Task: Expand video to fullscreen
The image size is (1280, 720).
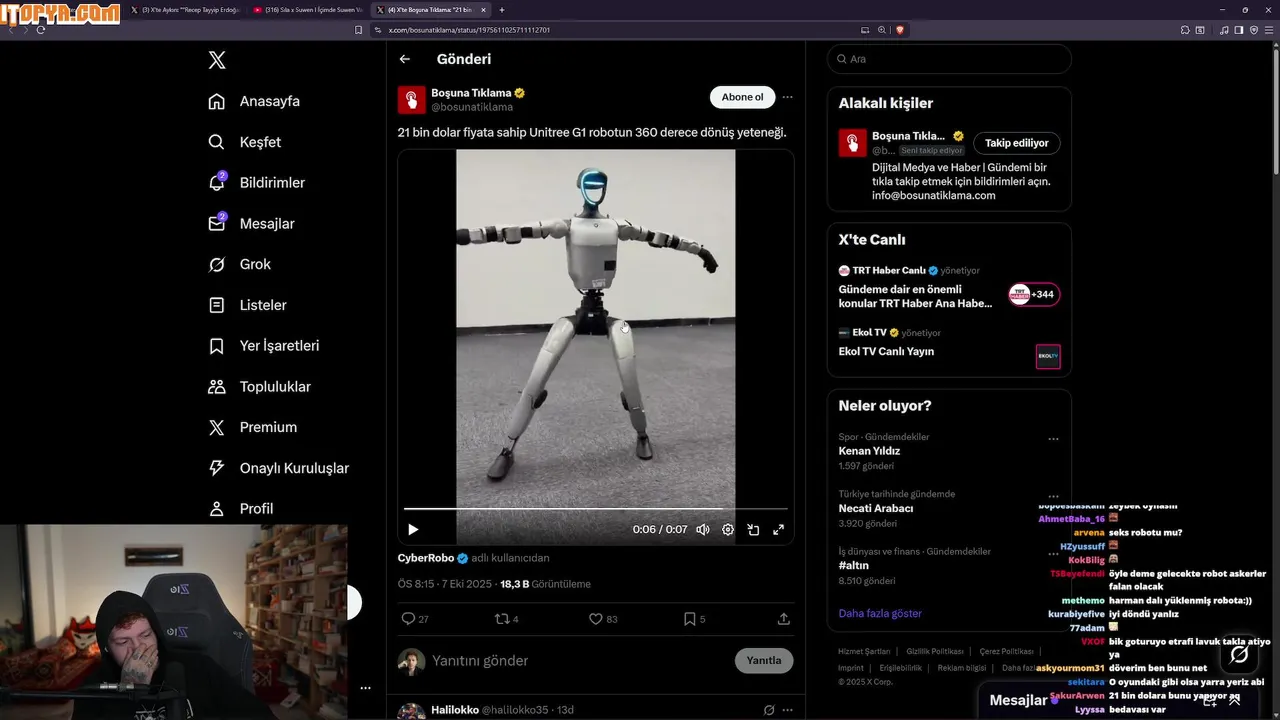Action: pyautogui.click(x=778, y=530)
